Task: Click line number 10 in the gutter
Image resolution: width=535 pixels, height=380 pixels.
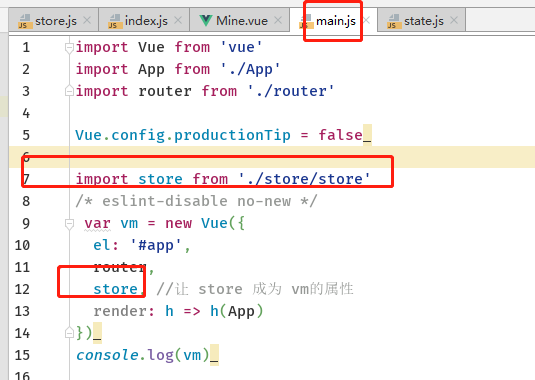Action: click(x=22, y=245)
